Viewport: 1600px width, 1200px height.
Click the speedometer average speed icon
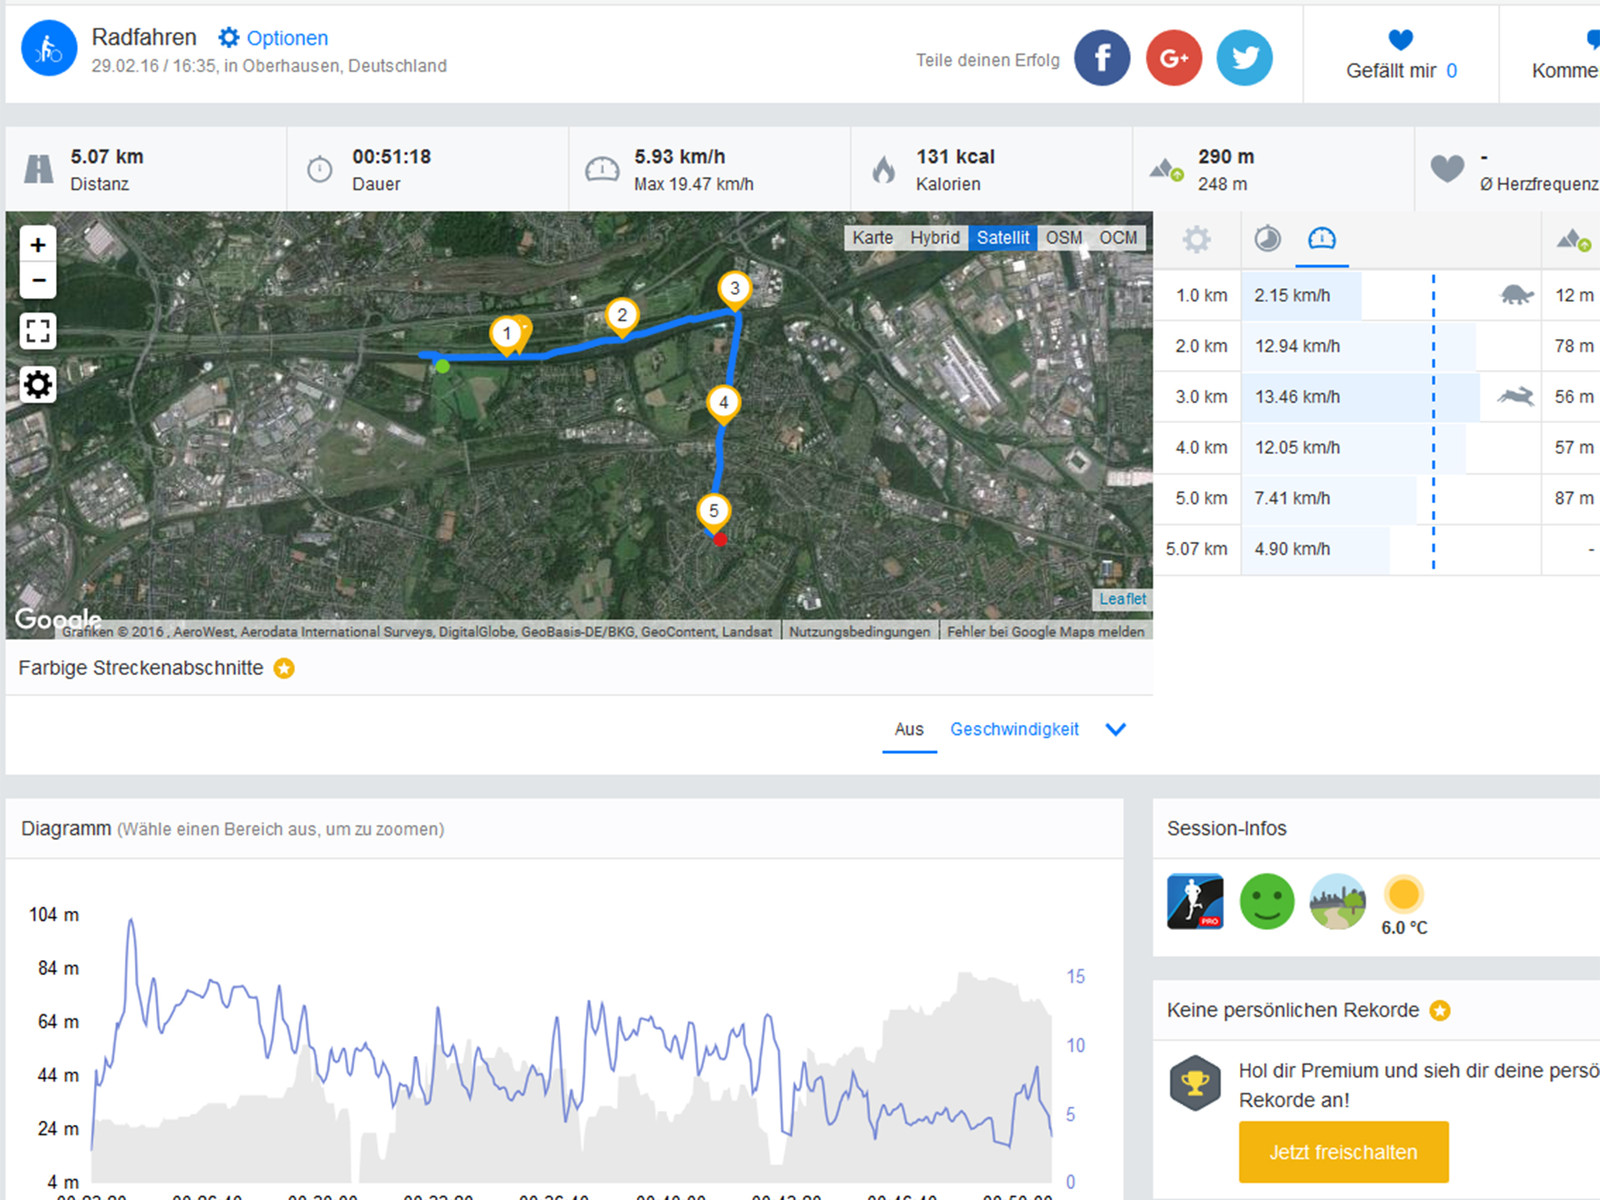[x=602, y=169]
